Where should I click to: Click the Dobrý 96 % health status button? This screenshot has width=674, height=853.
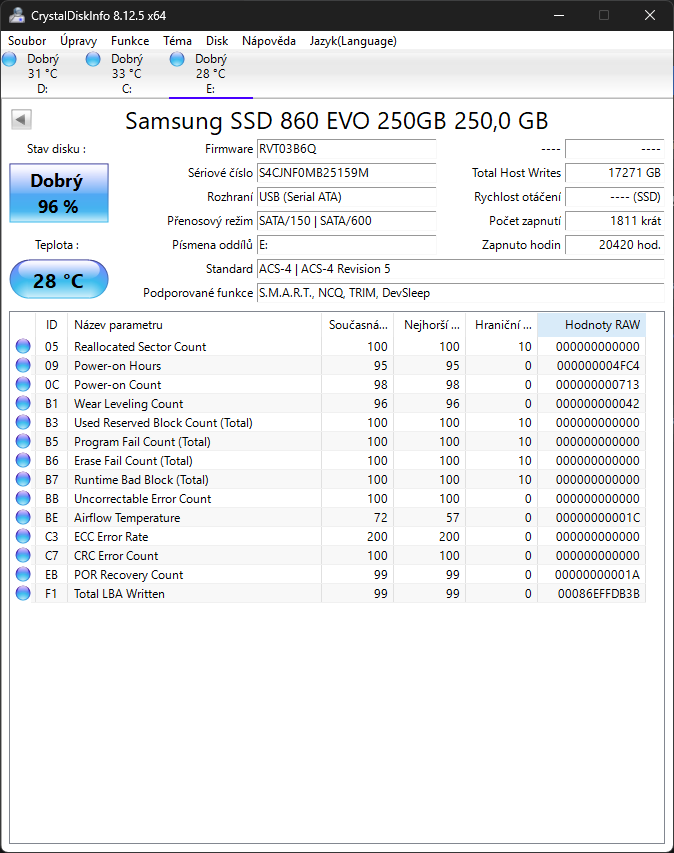tap(59, 193)
